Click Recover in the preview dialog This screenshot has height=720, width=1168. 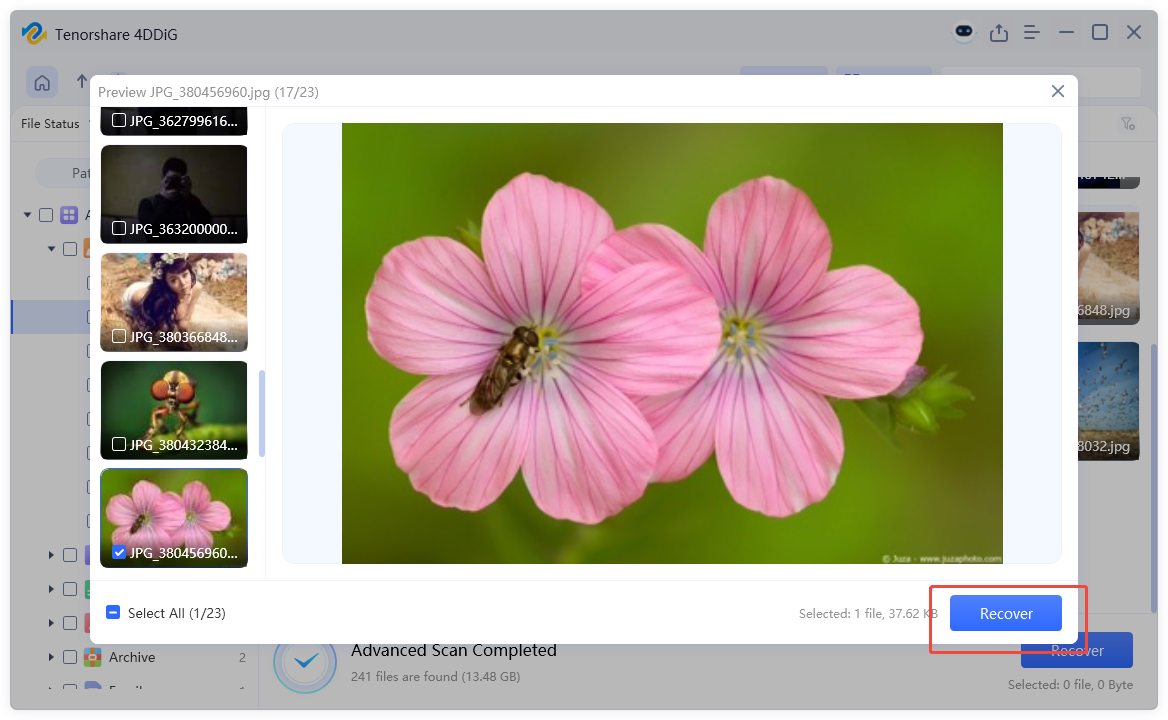point(1006,614)
